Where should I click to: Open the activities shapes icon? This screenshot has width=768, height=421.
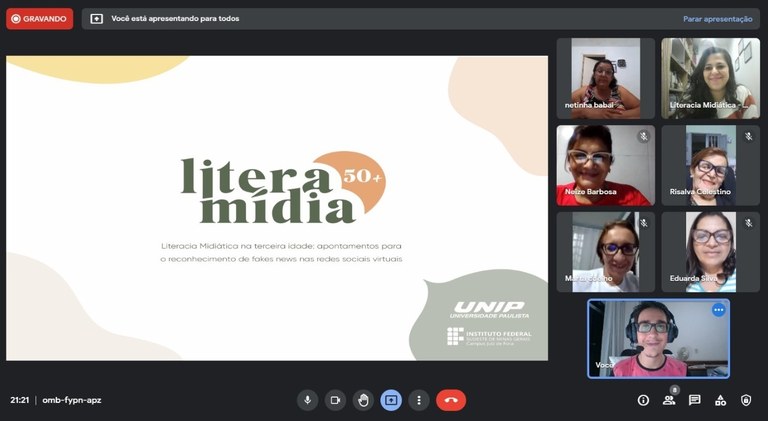tap(720, 400)
